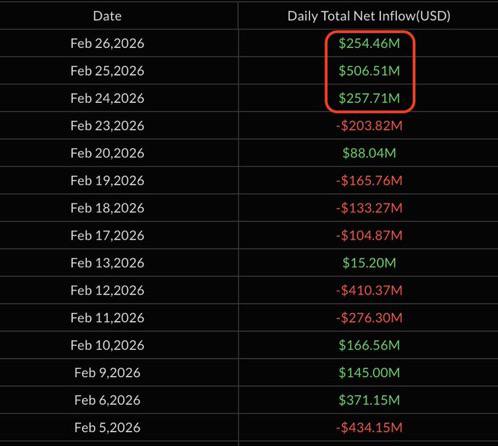
Task: Click the -$133.27M outflow value
Action: 369,208
